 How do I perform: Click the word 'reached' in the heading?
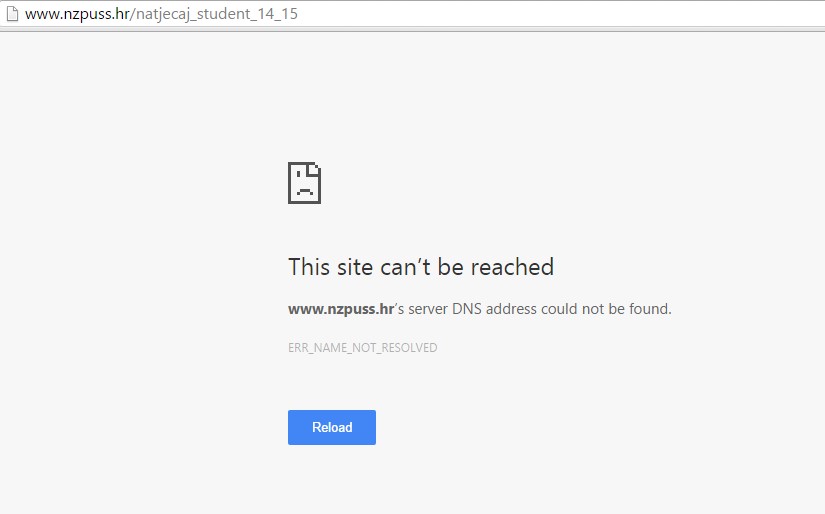pyautogui.click(x=512, y=267)
